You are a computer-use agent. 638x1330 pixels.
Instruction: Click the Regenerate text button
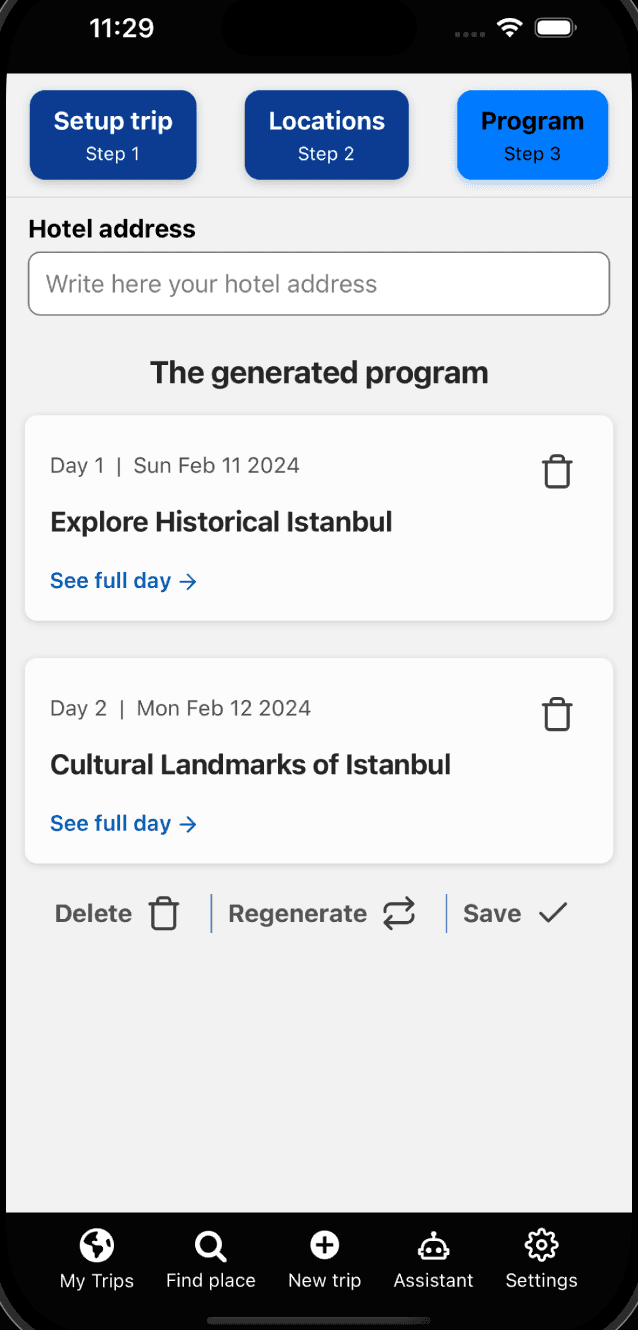[297, 914]
